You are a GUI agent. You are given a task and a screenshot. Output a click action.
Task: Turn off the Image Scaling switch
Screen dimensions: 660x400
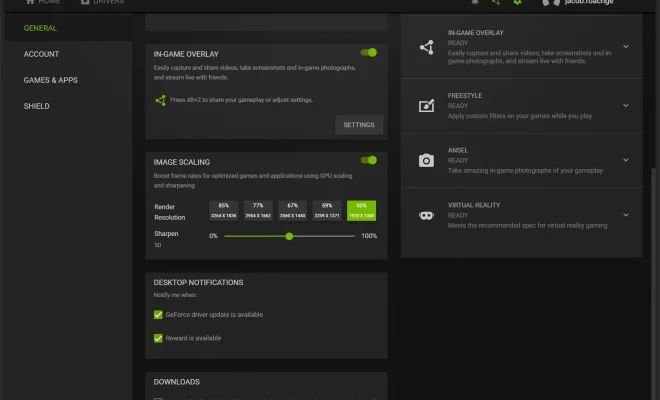coord(369,160)
